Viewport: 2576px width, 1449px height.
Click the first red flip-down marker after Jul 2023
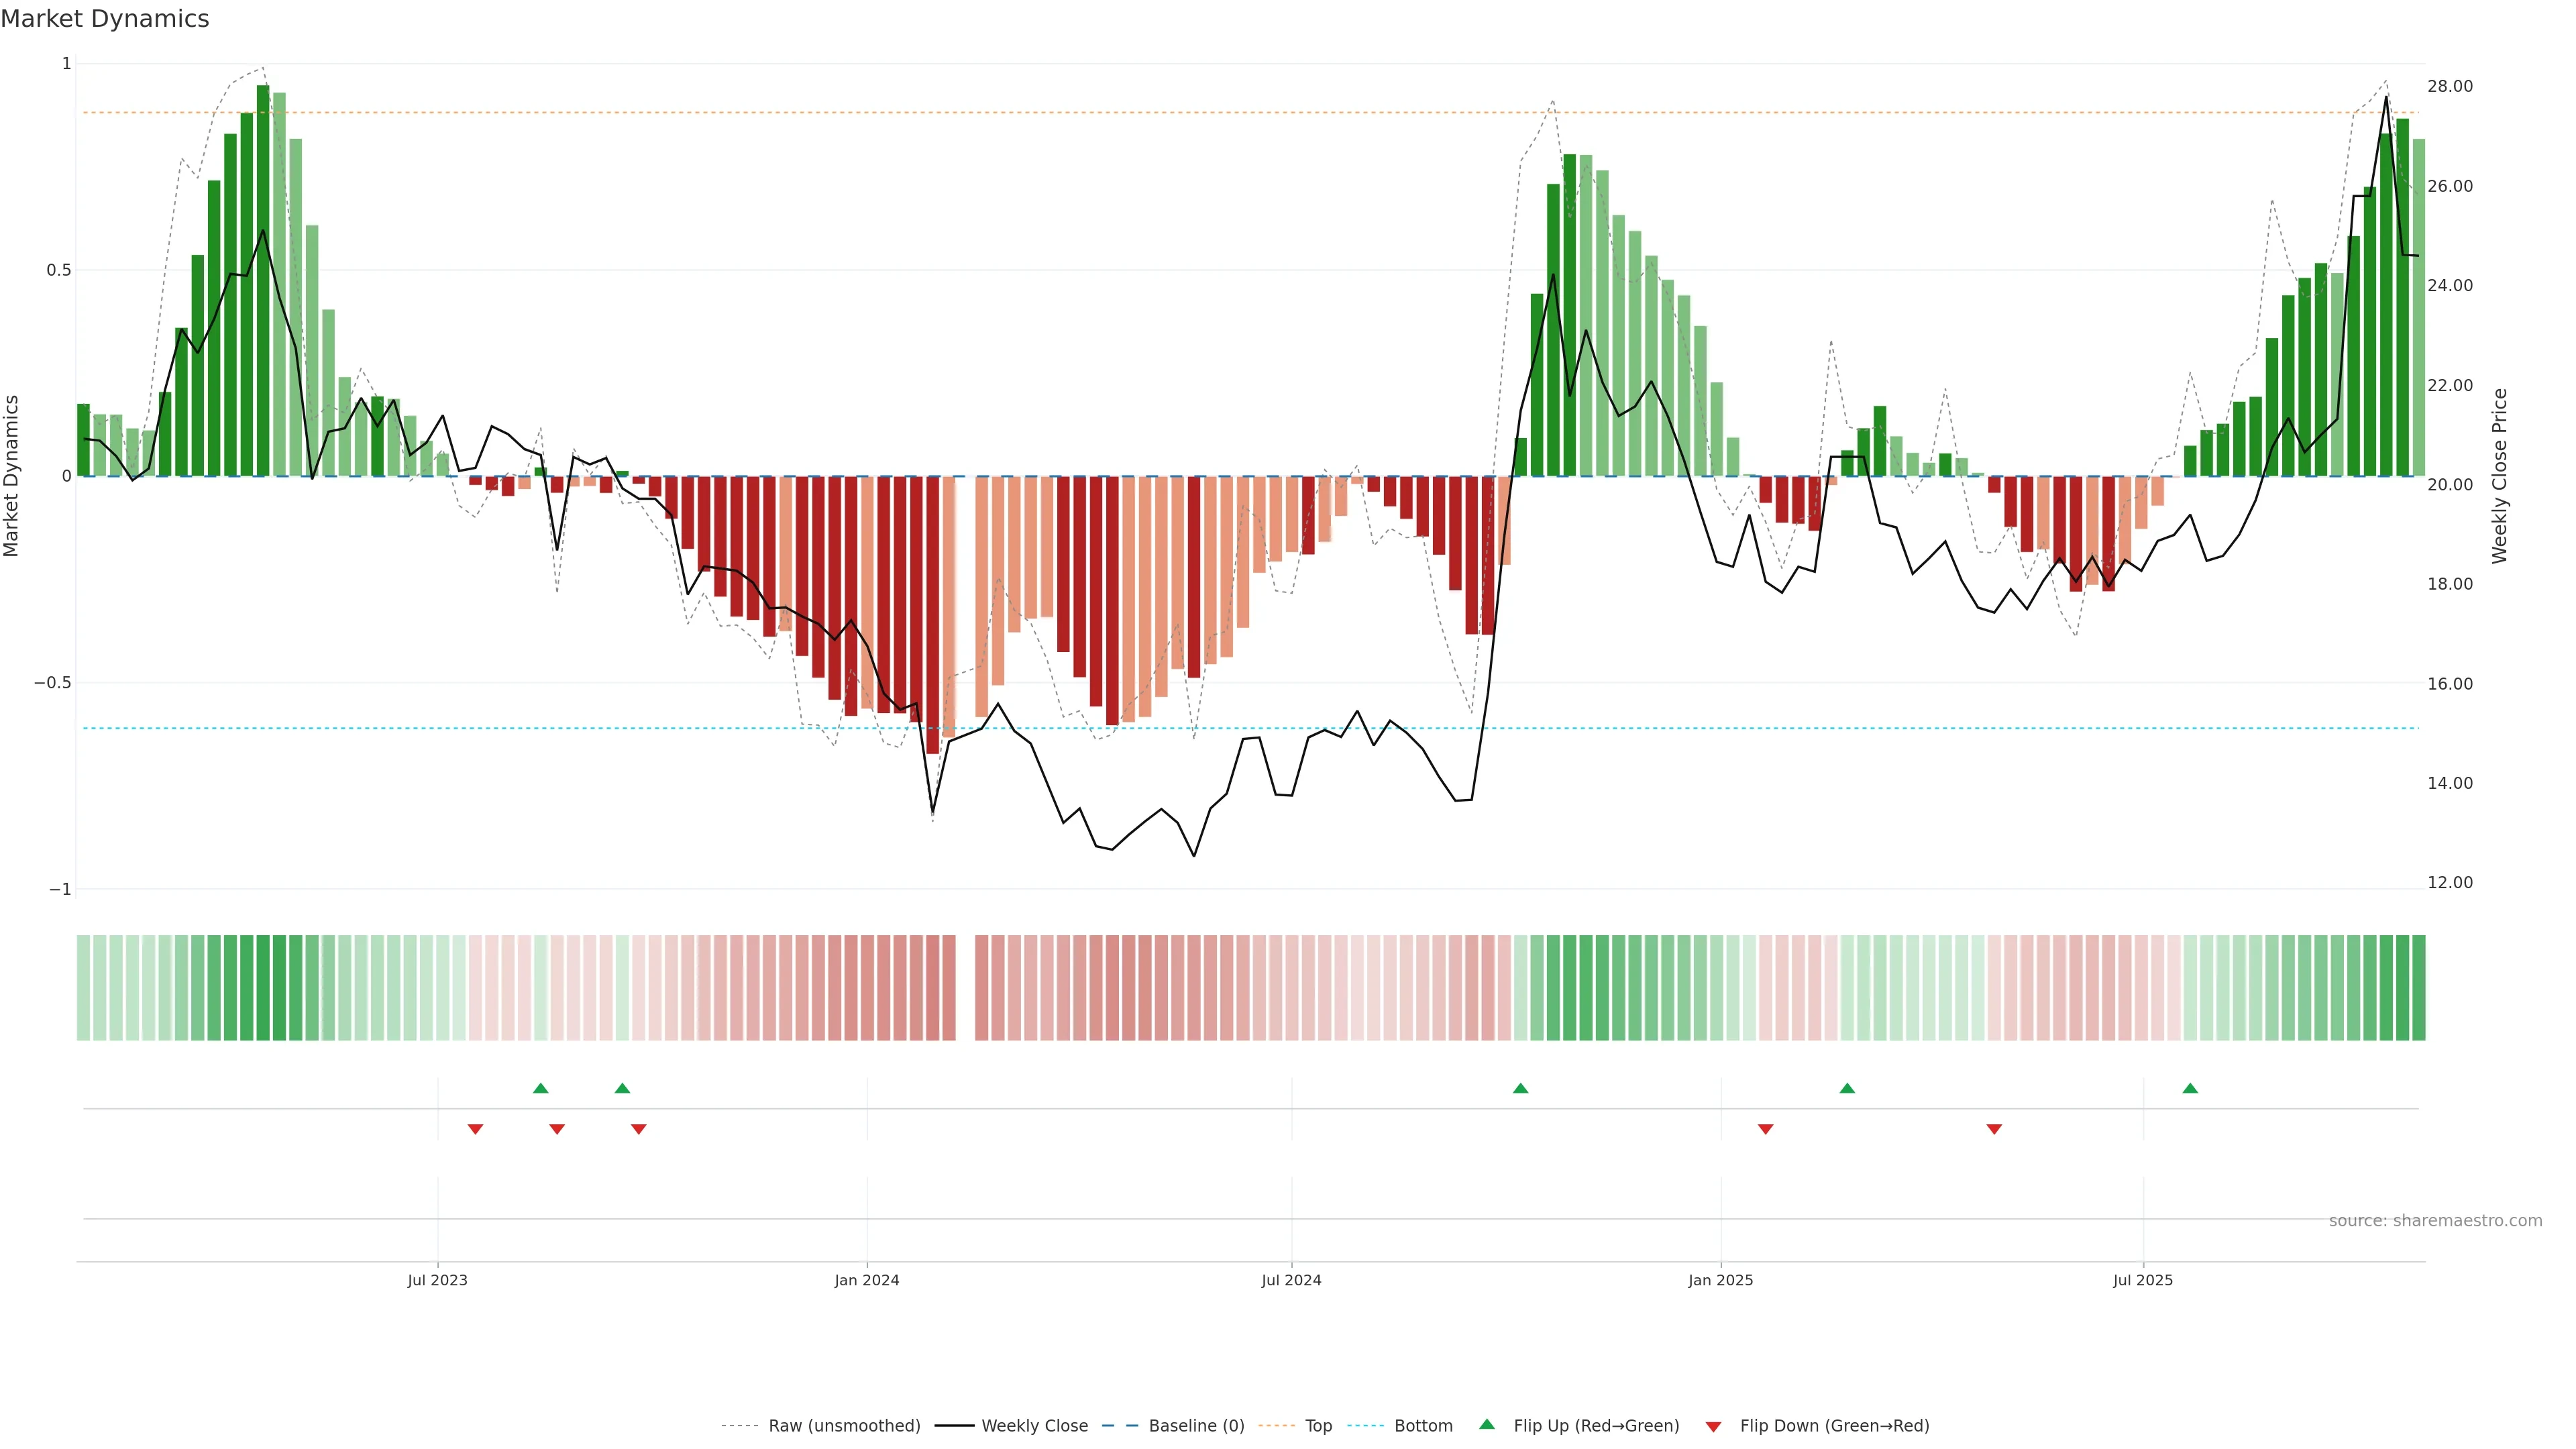point(475,1129)
